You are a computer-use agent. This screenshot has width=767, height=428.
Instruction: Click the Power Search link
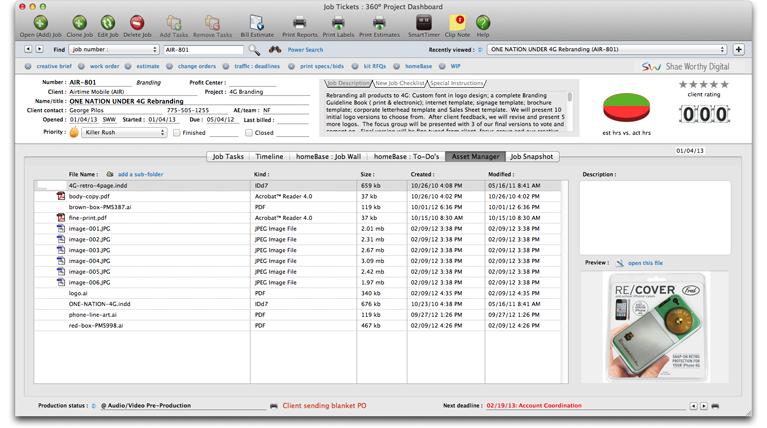305,49
